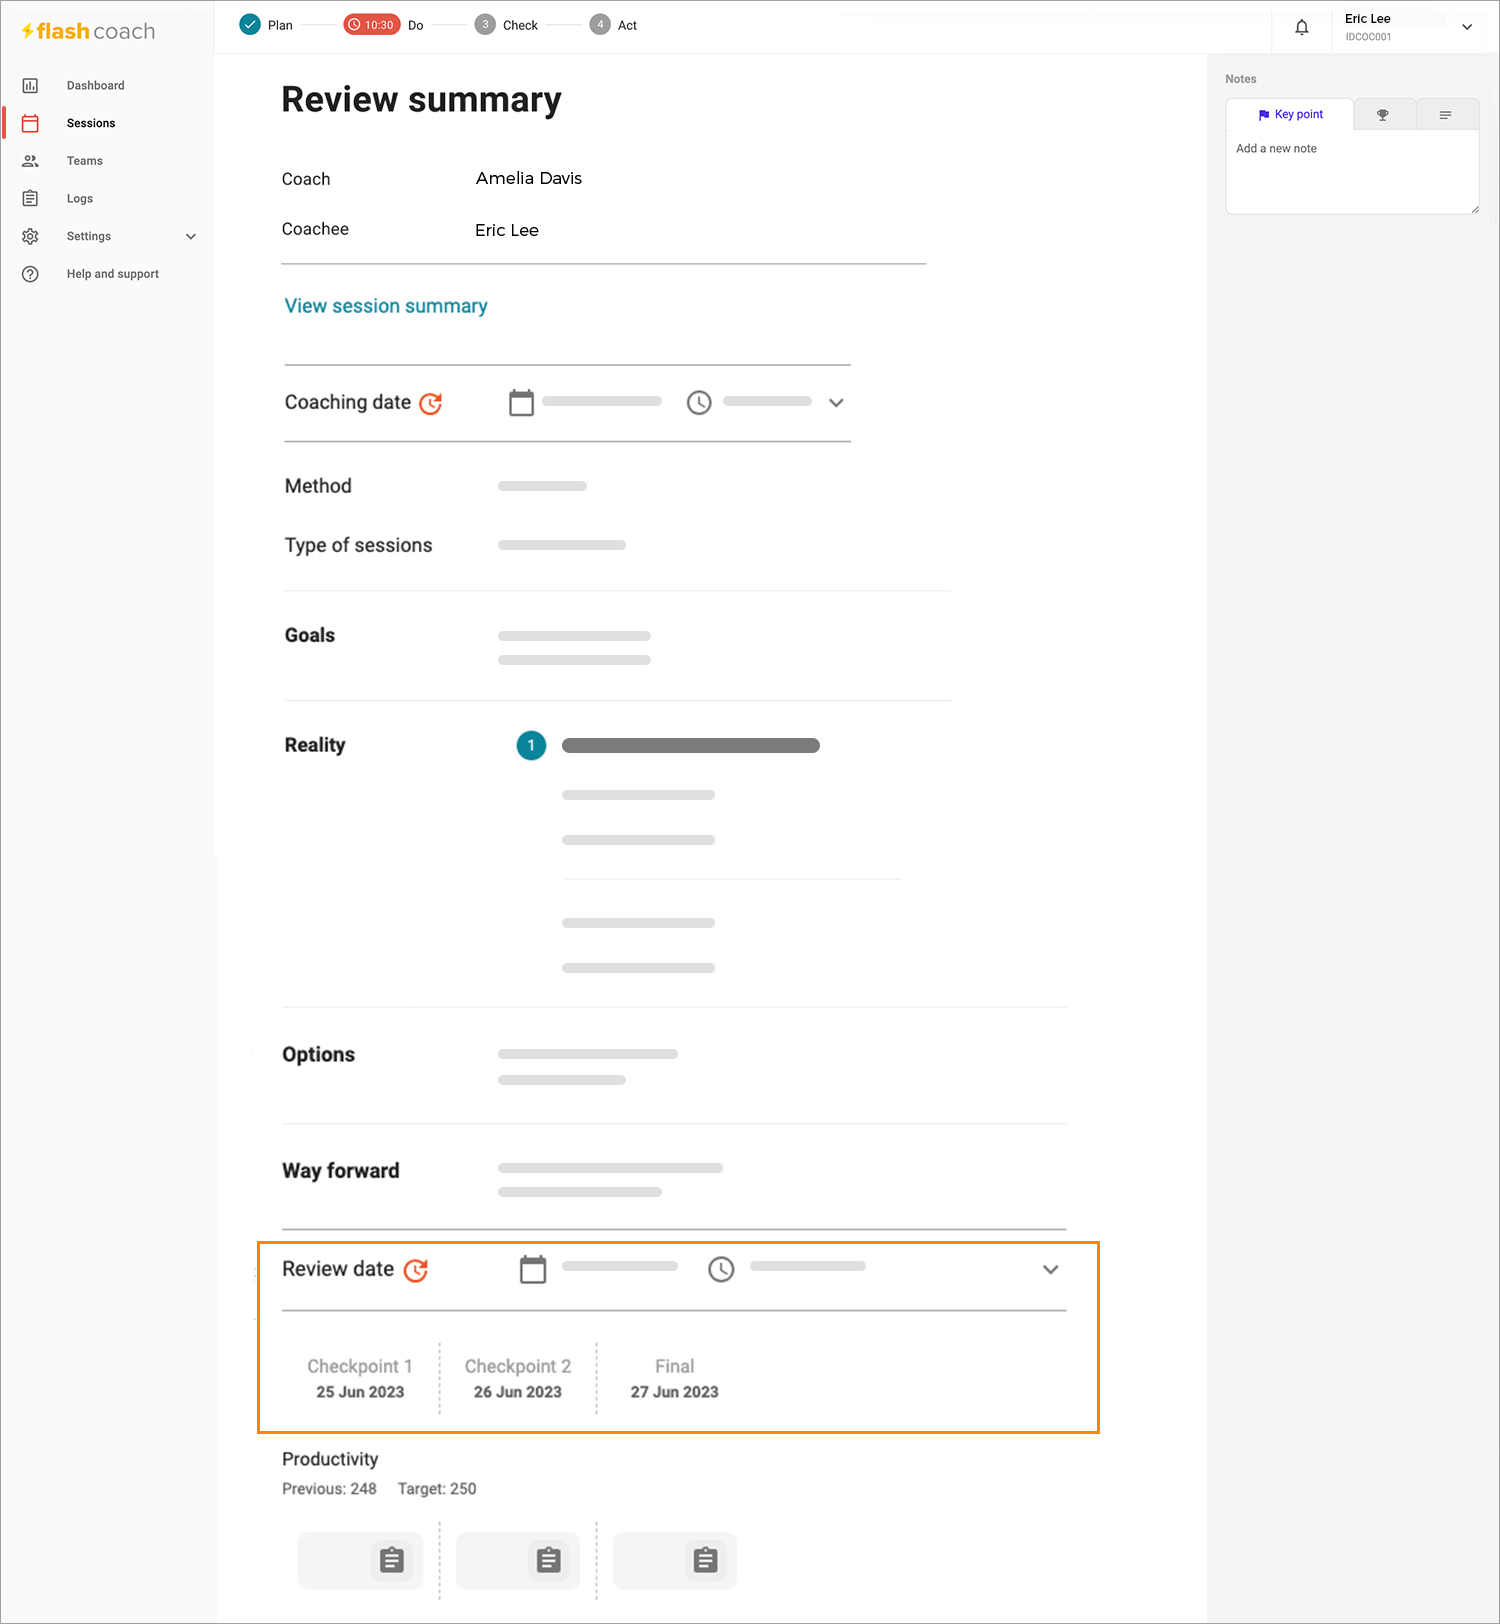This screenshot has height=1624, width=1500.
Task: Click the Review summary heading
Action: [421, 100]
